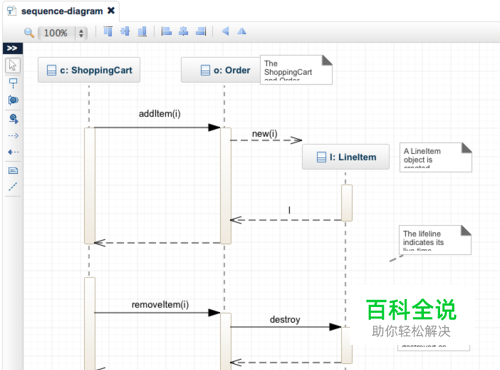
Task: Click the Order lifeline class icon
Action: (x=205, y=70)
